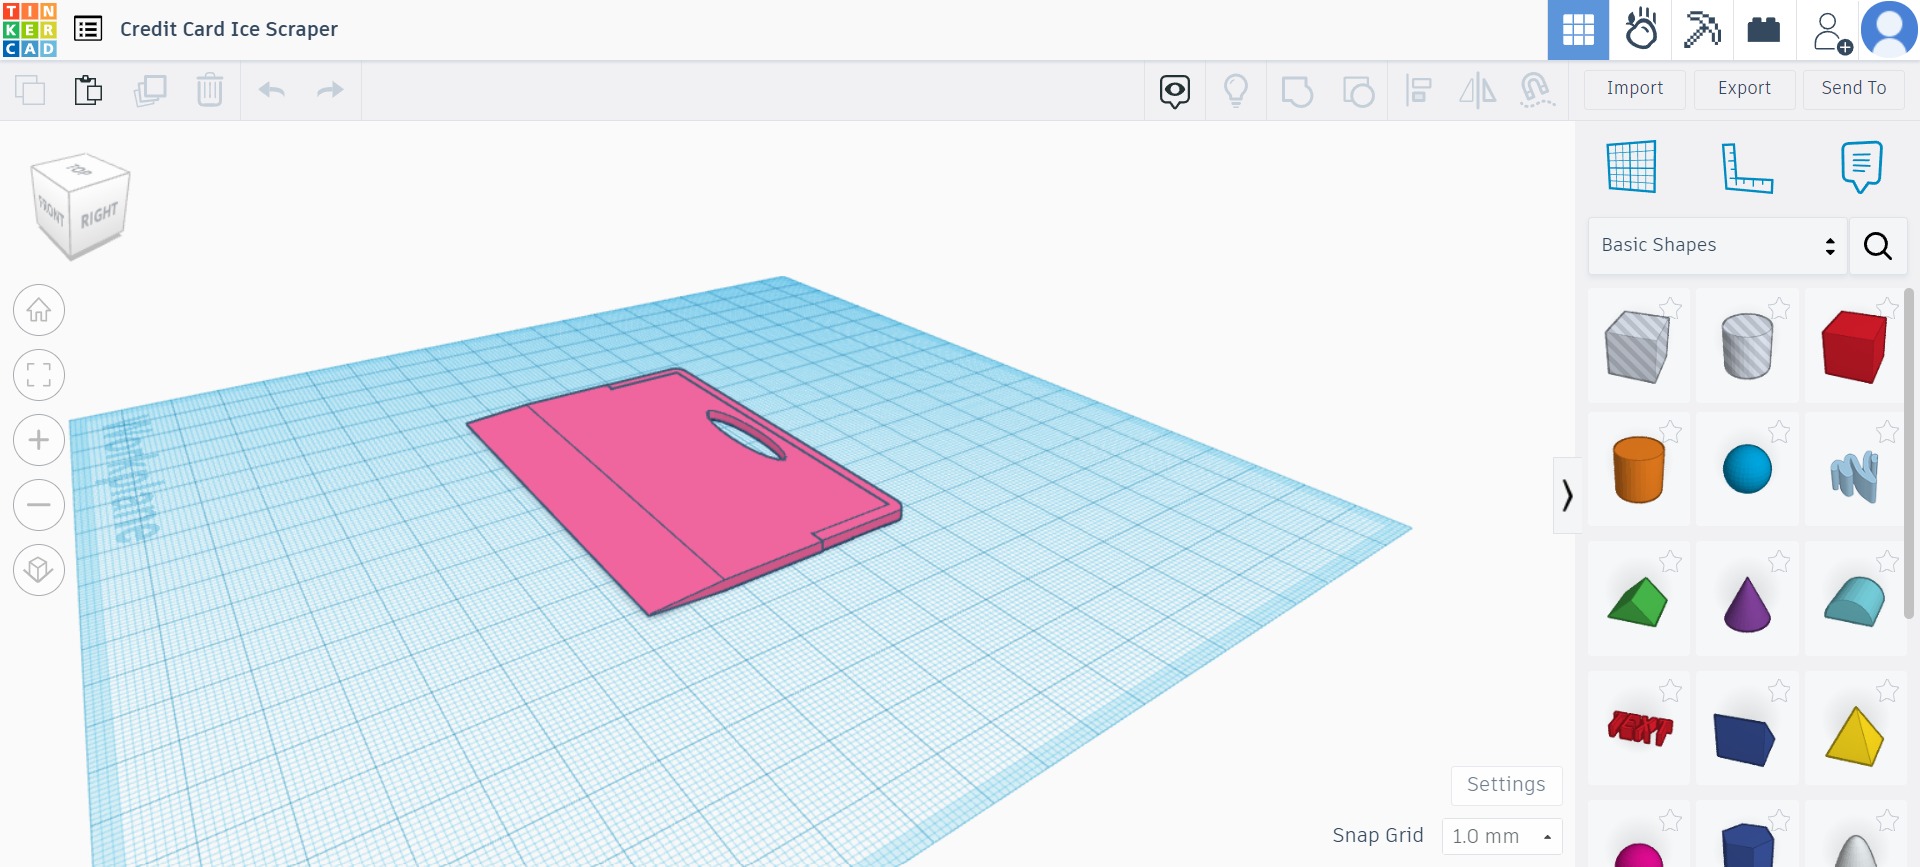
Task: Toggle the view visibility eye icon
Action: click(x=1175, y=91)
